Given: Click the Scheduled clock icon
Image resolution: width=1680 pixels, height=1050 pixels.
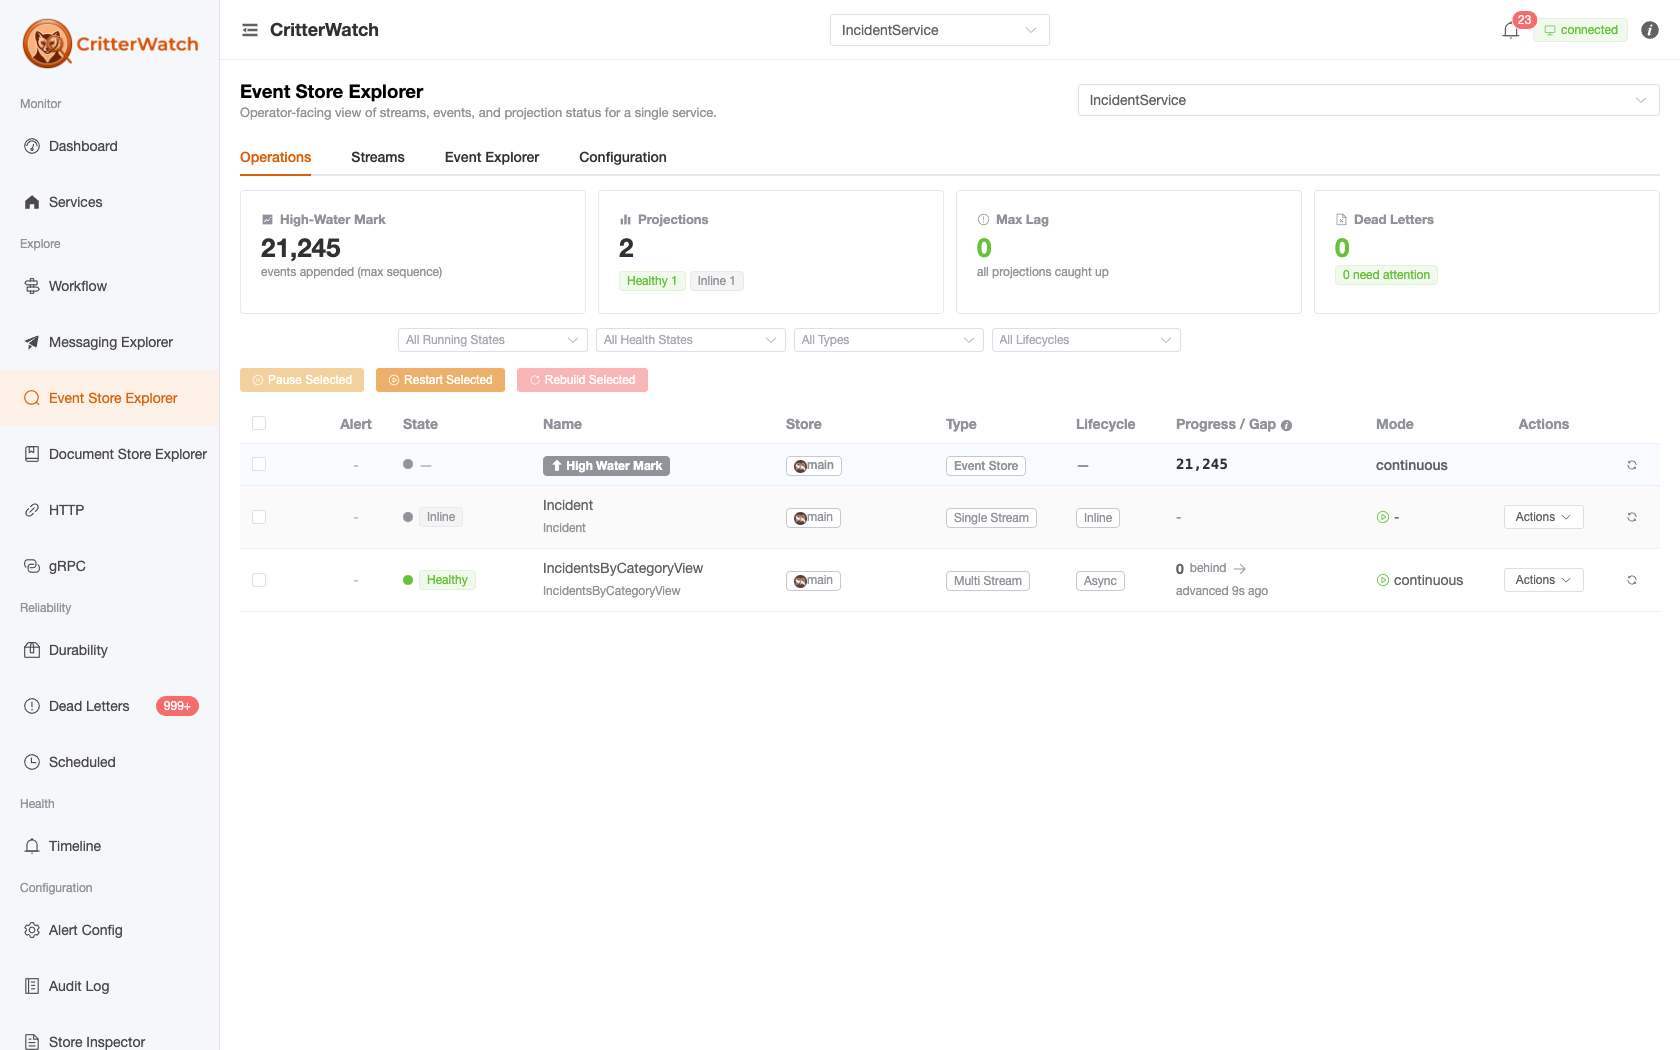Looking at the screenshot, I should tap(32, 762).
